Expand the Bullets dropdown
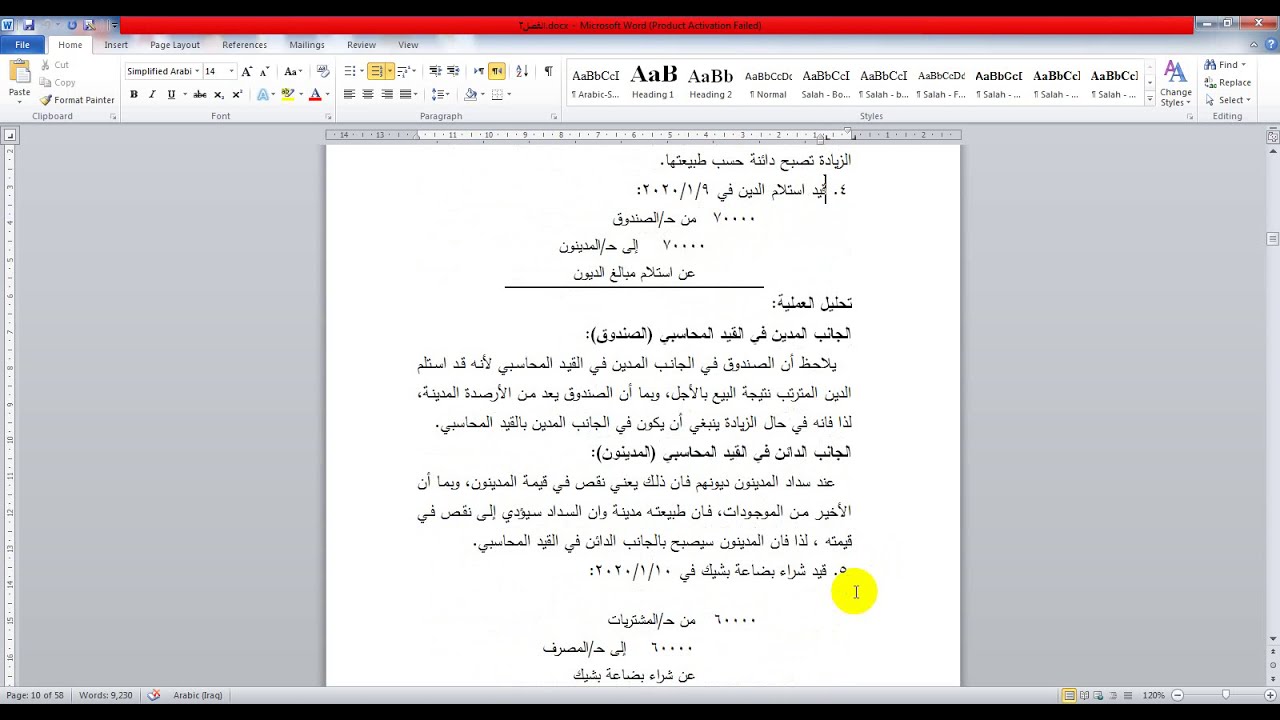The height and width of the screenshot is (720, 1280). click(361, 71)
